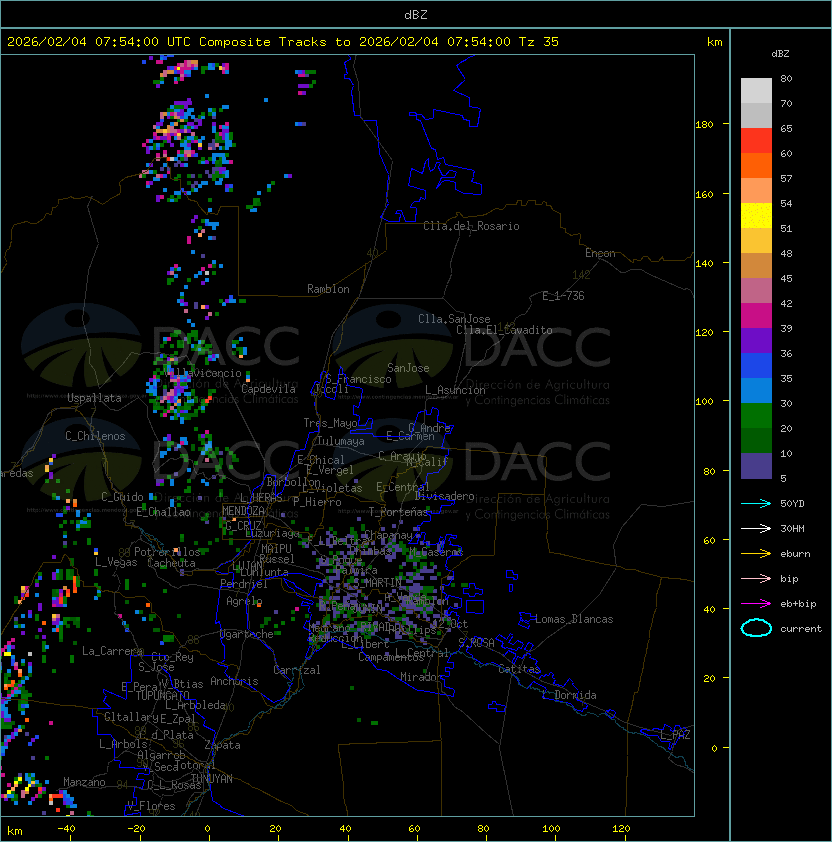The height and width of the screenshot is (842, 832).
Task: Click the green swatch between 30 and 20
Action: click(x=756, y=416)
